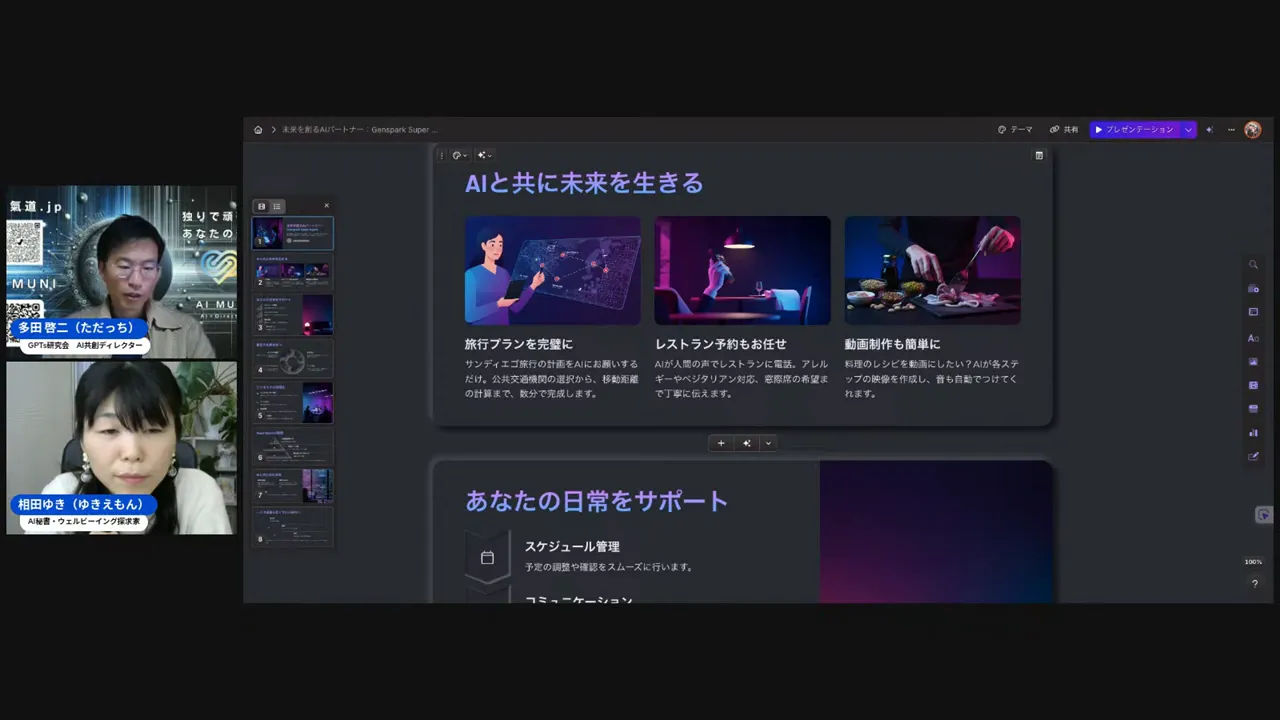The image size is (1280, 720).
Task: Click the image insert icon on the sidebar
Action: tap(1253, 361)
